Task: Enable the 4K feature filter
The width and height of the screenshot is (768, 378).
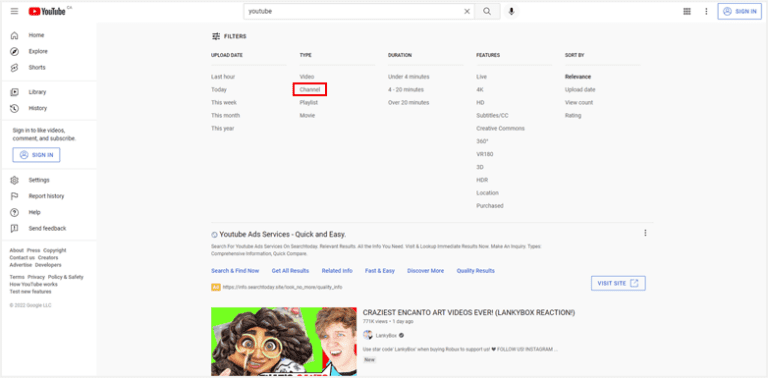Action: [x=480, y=90]
